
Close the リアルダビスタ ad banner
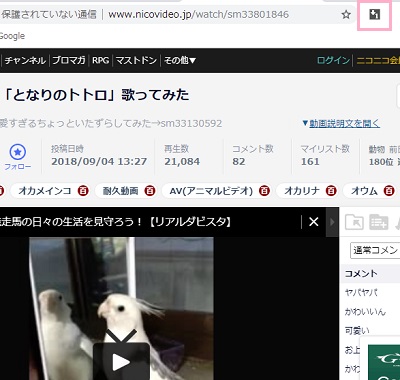314,222
